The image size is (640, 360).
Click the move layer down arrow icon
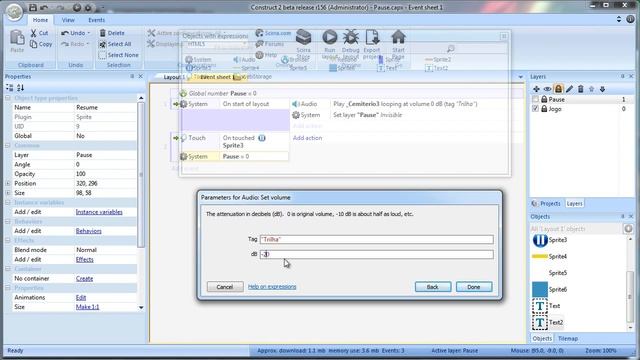point(602,89)
